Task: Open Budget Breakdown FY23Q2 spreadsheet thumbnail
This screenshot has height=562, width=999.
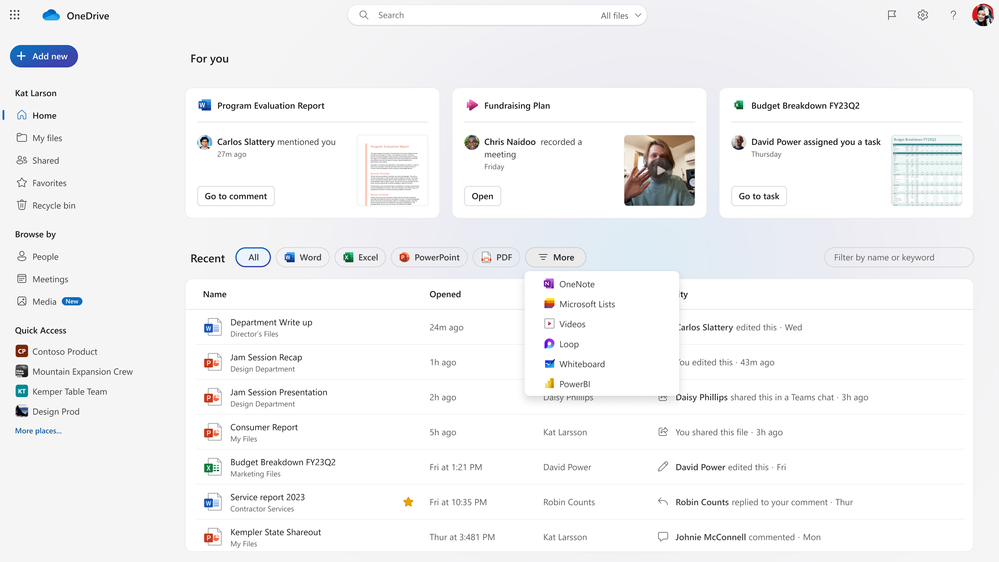Action: (926, 170)
